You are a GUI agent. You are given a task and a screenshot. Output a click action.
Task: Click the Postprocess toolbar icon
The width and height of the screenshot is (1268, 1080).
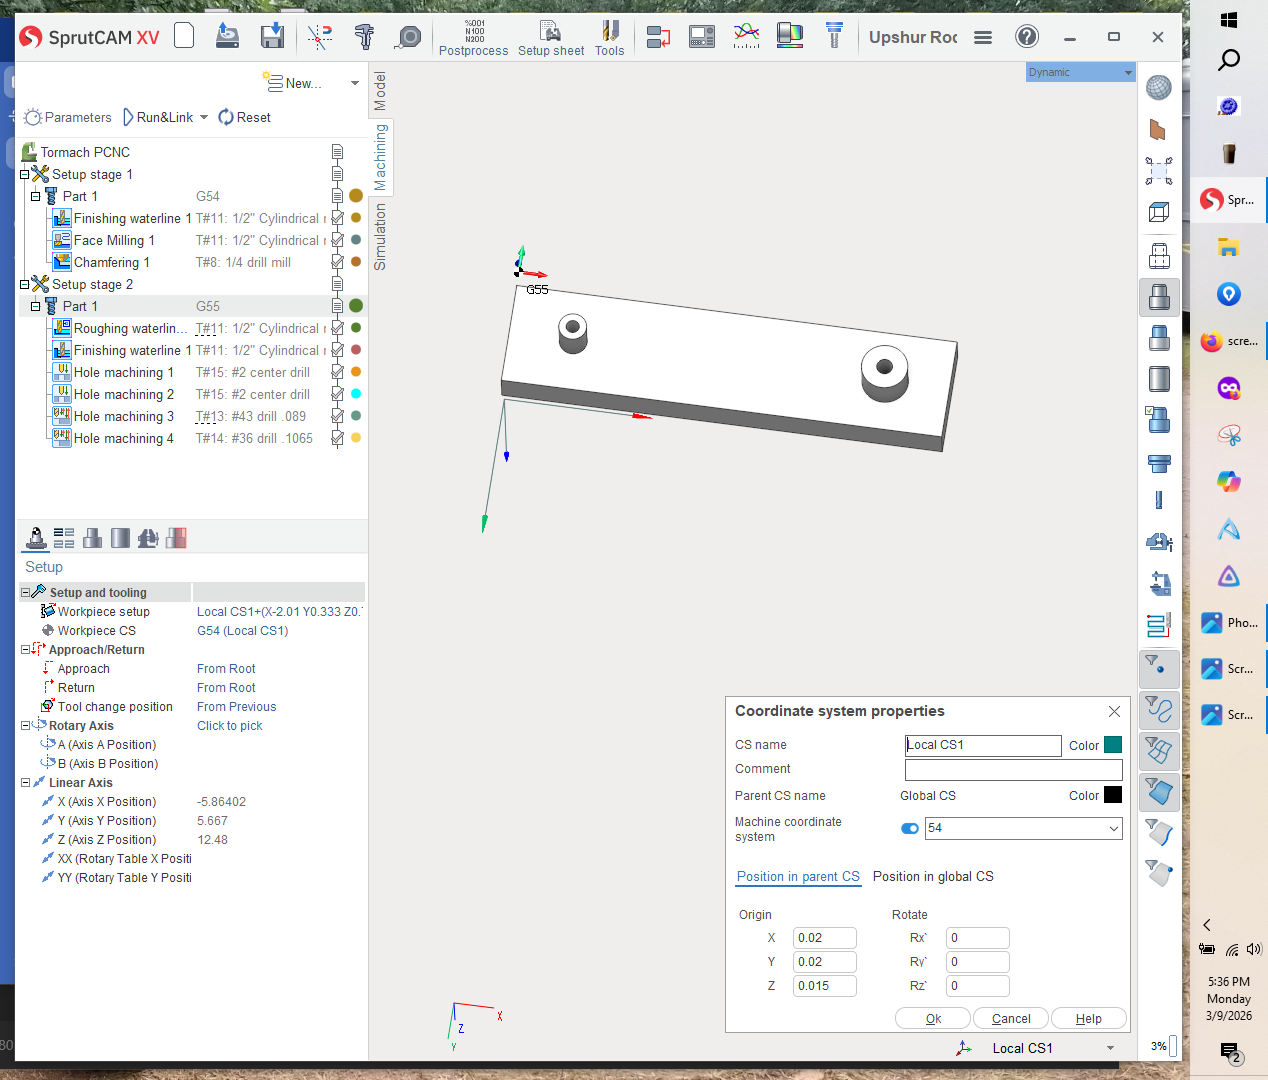pyautogui.click(x=473, y=38)
